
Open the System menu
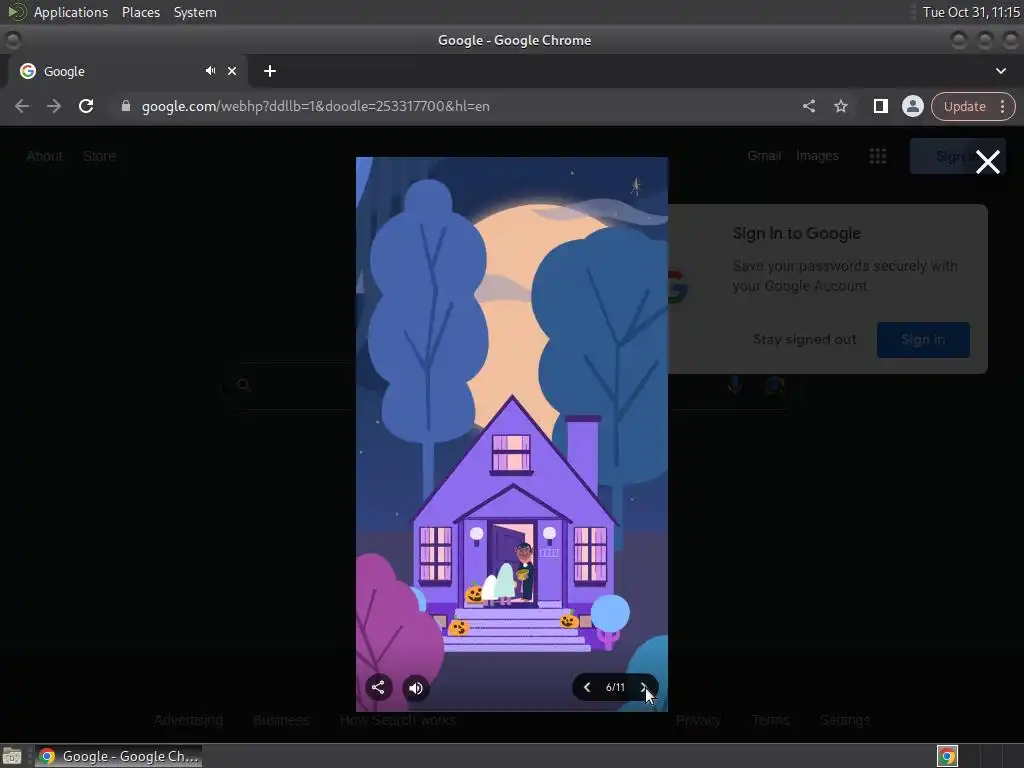tap(195, 12)
